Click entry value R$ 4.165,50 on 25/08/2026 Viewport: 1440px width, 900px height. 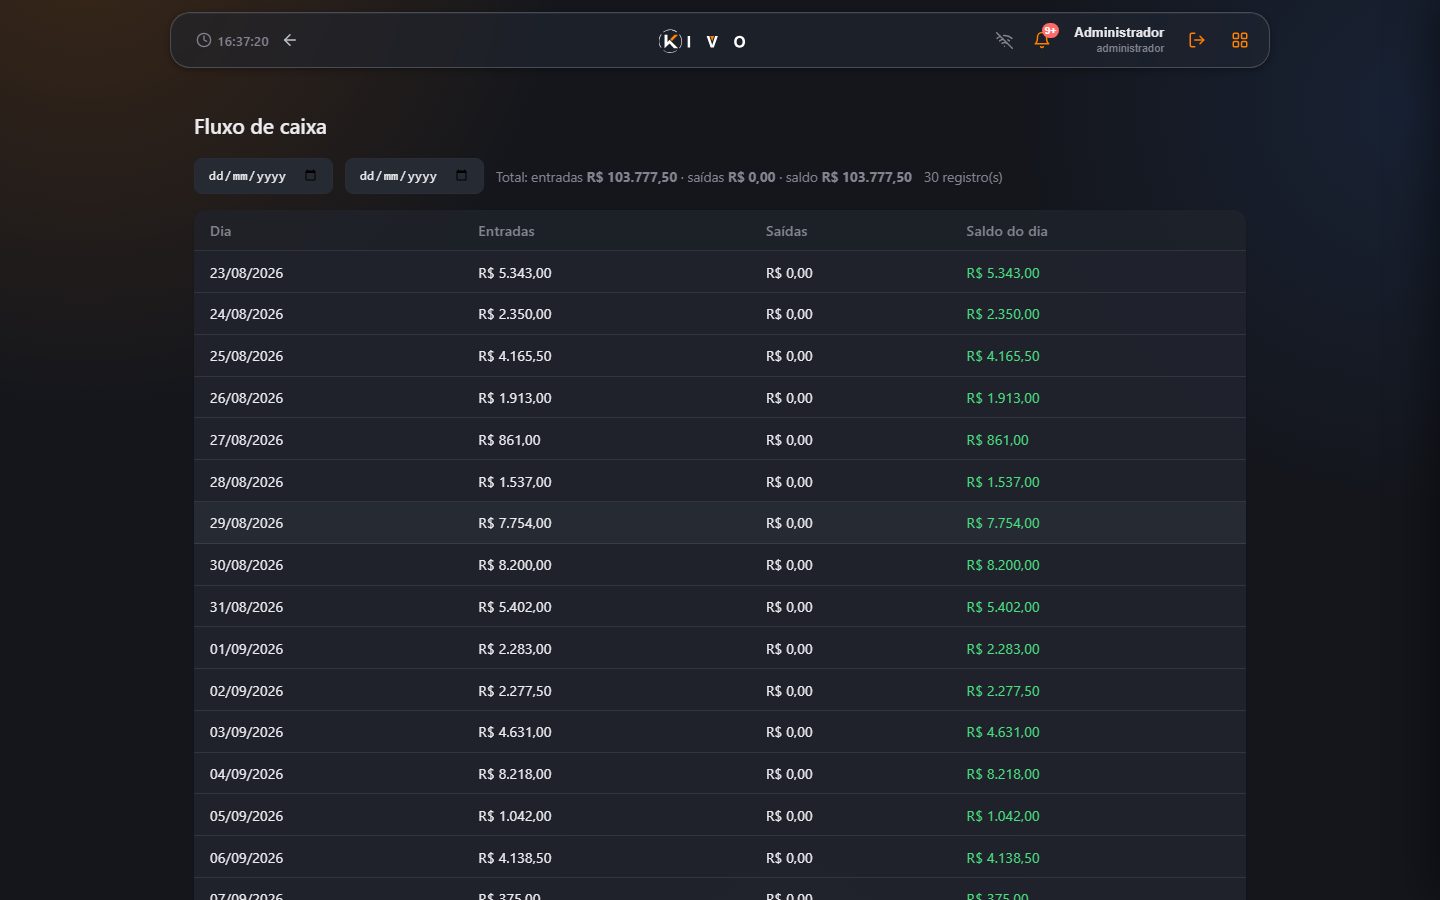514,356
